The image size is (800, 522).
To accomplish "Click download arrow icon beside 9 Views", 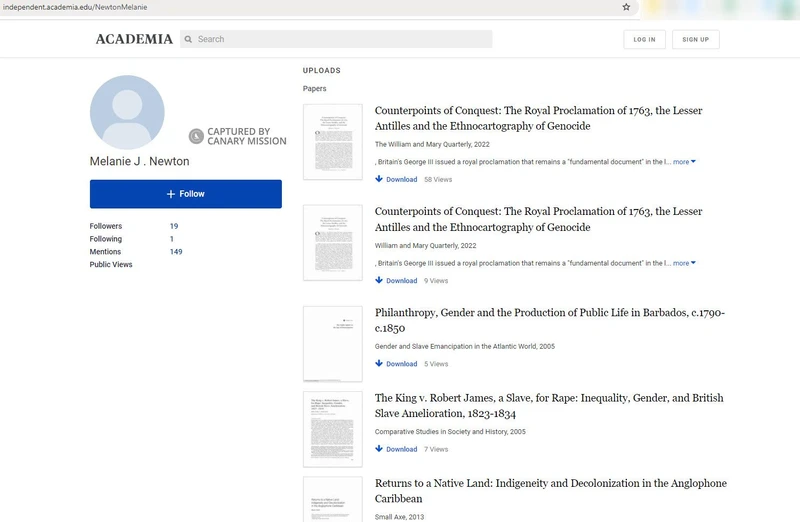I will tap(379, 280).
